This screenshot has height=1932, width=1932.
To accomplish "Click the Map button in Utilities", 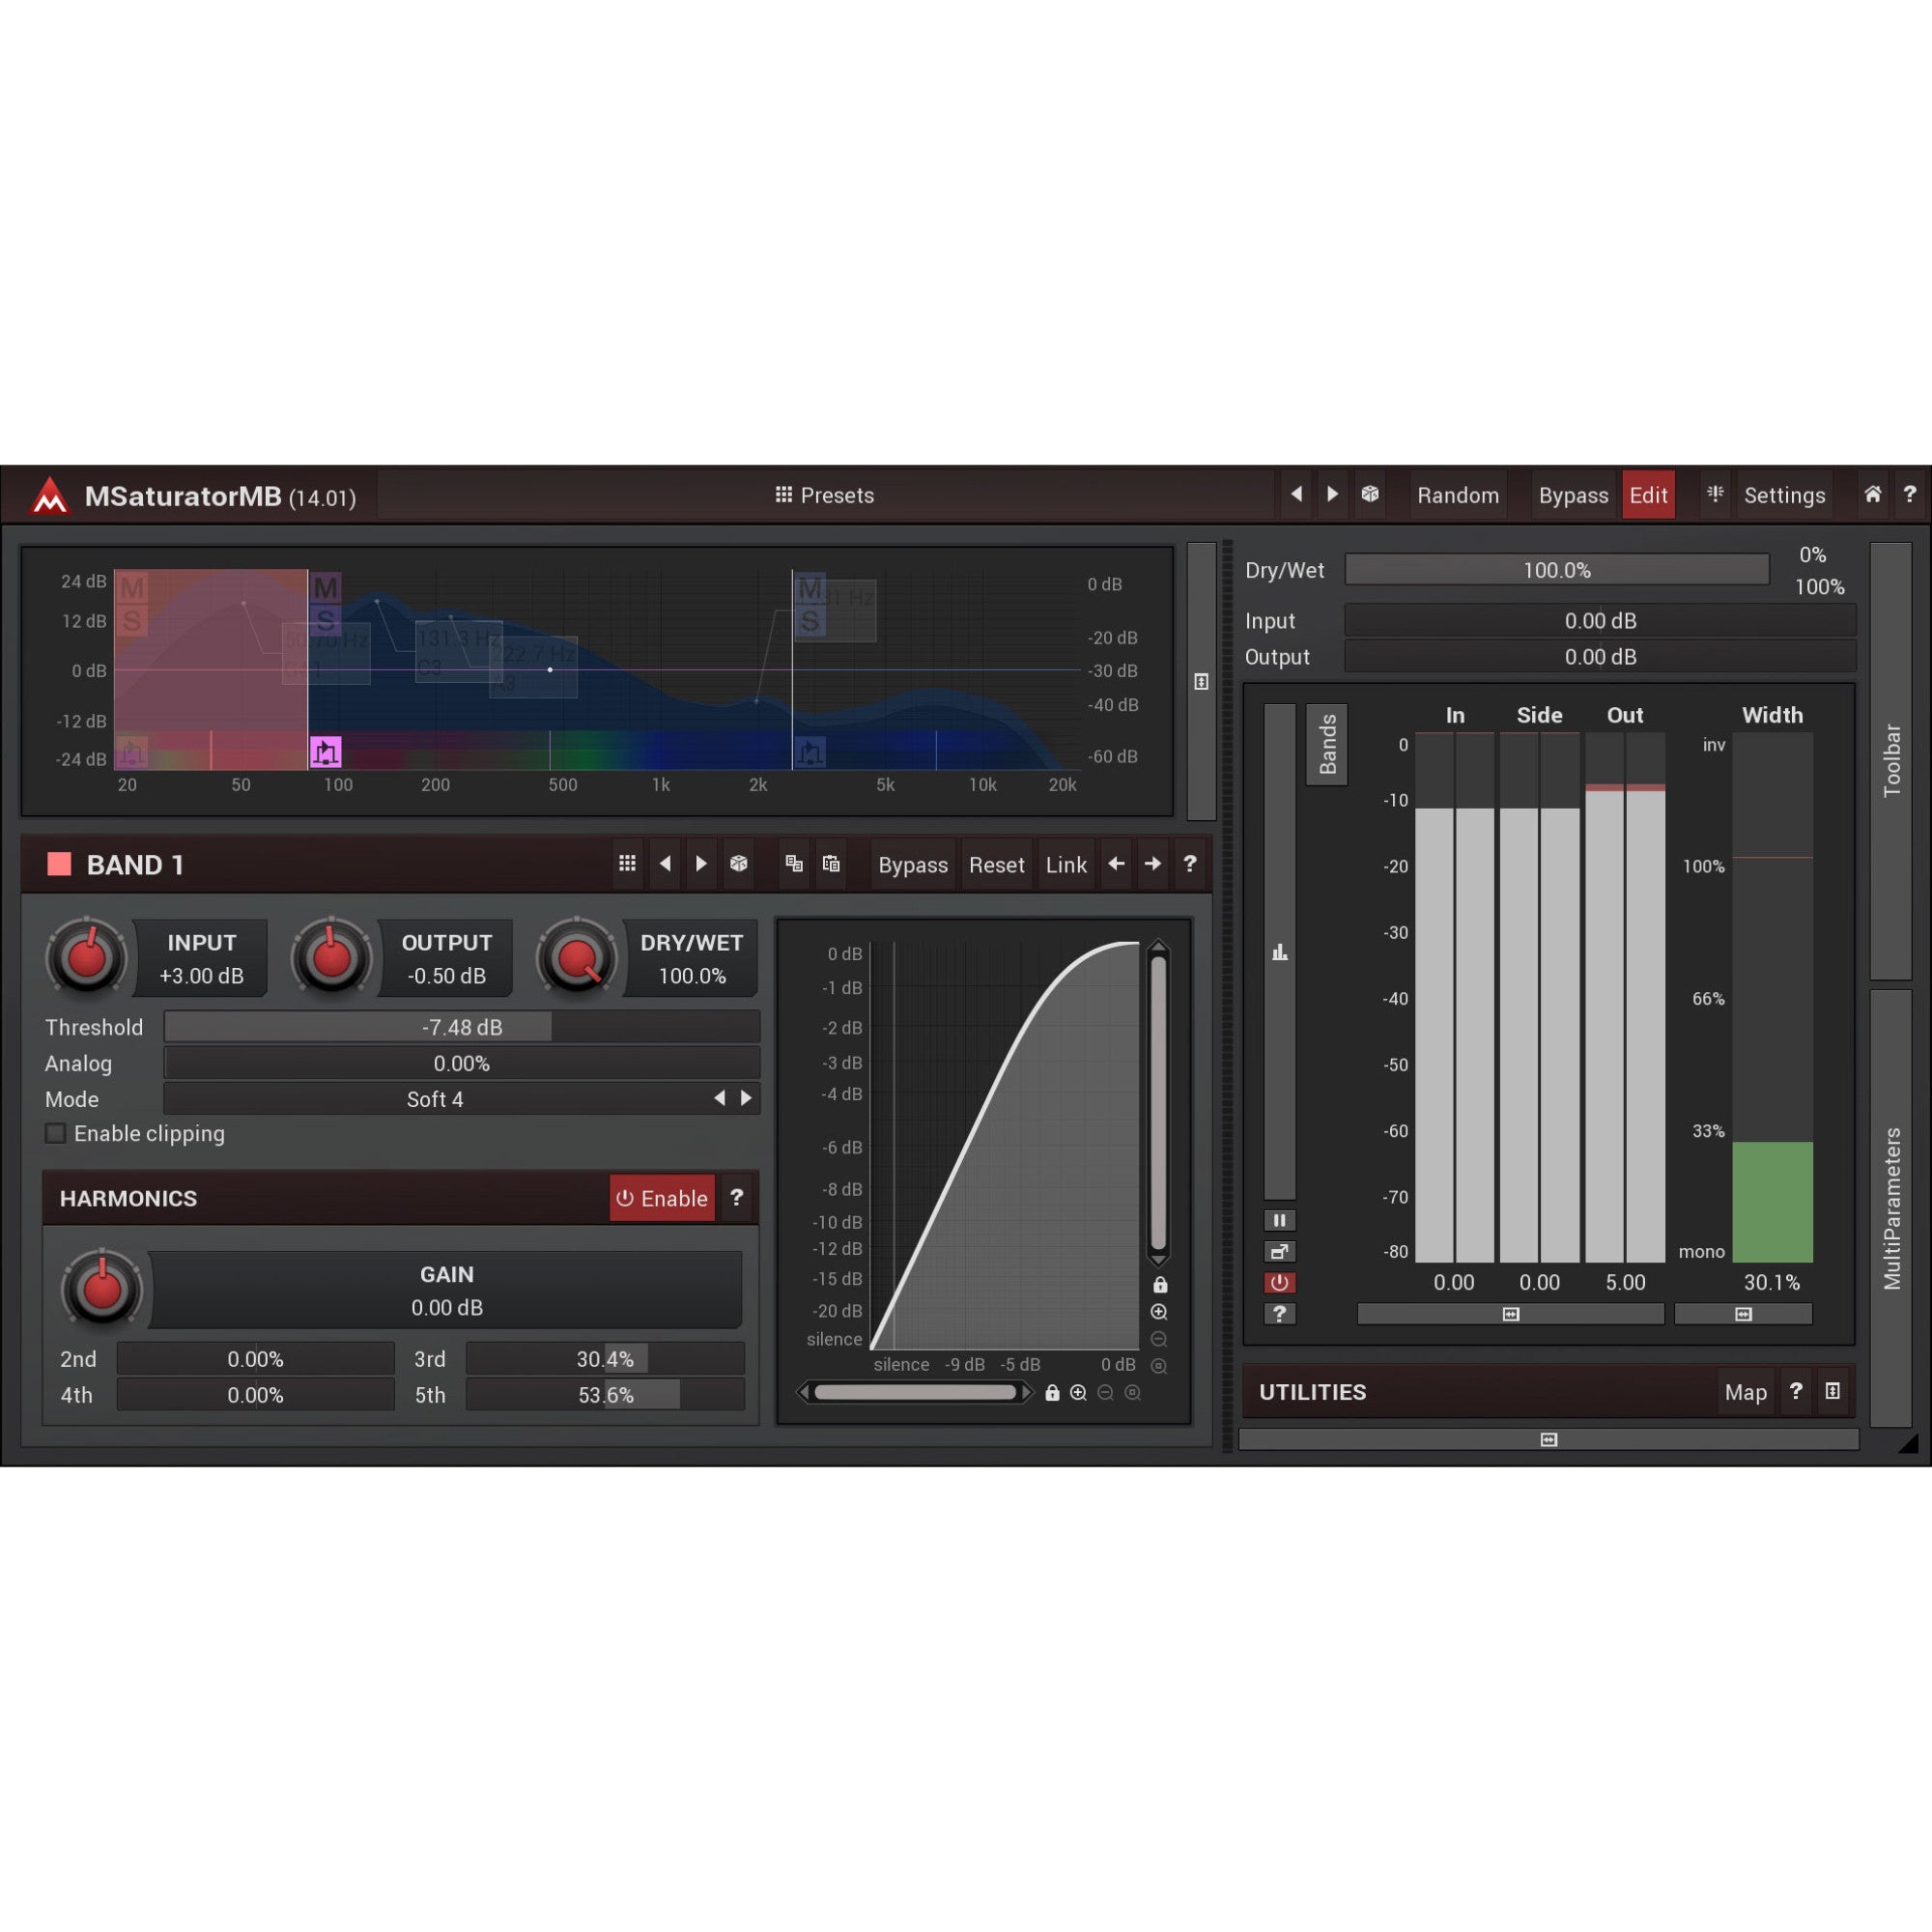I will 1745,1392.
